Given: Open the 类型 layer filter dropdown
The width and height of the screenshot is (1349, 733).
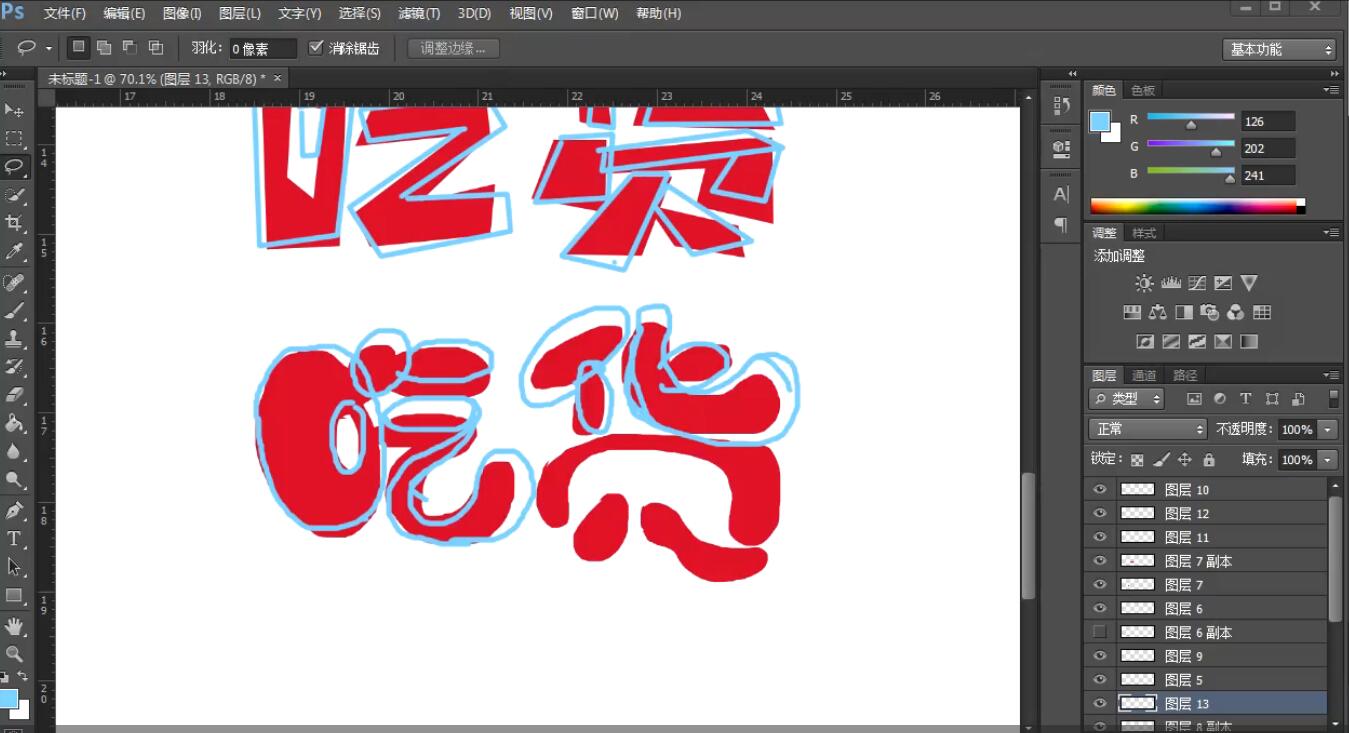Looking at the screenshot, I should (1126, 399).
